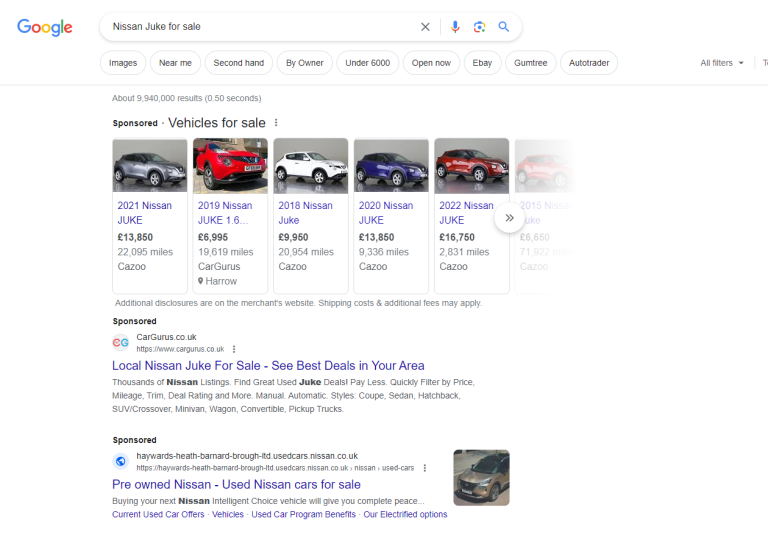
Task: Click haywards-heath-barnard-brough-ltd.usedcars.nissan.co.uk site name
Action: pyautogui.click(x=247, y=456)
